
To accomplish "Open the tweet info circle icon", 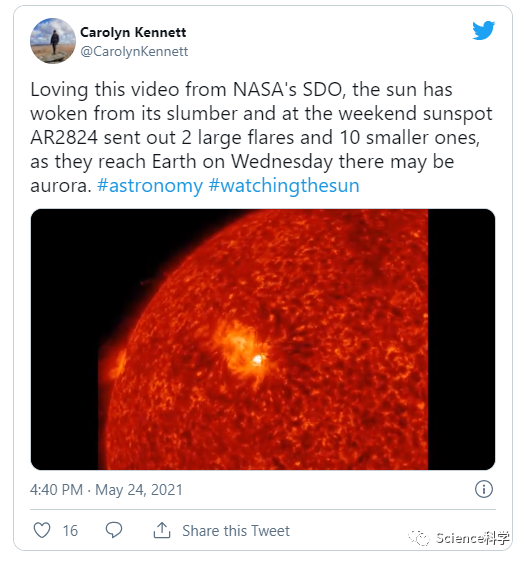I will [x=484, y=489].
